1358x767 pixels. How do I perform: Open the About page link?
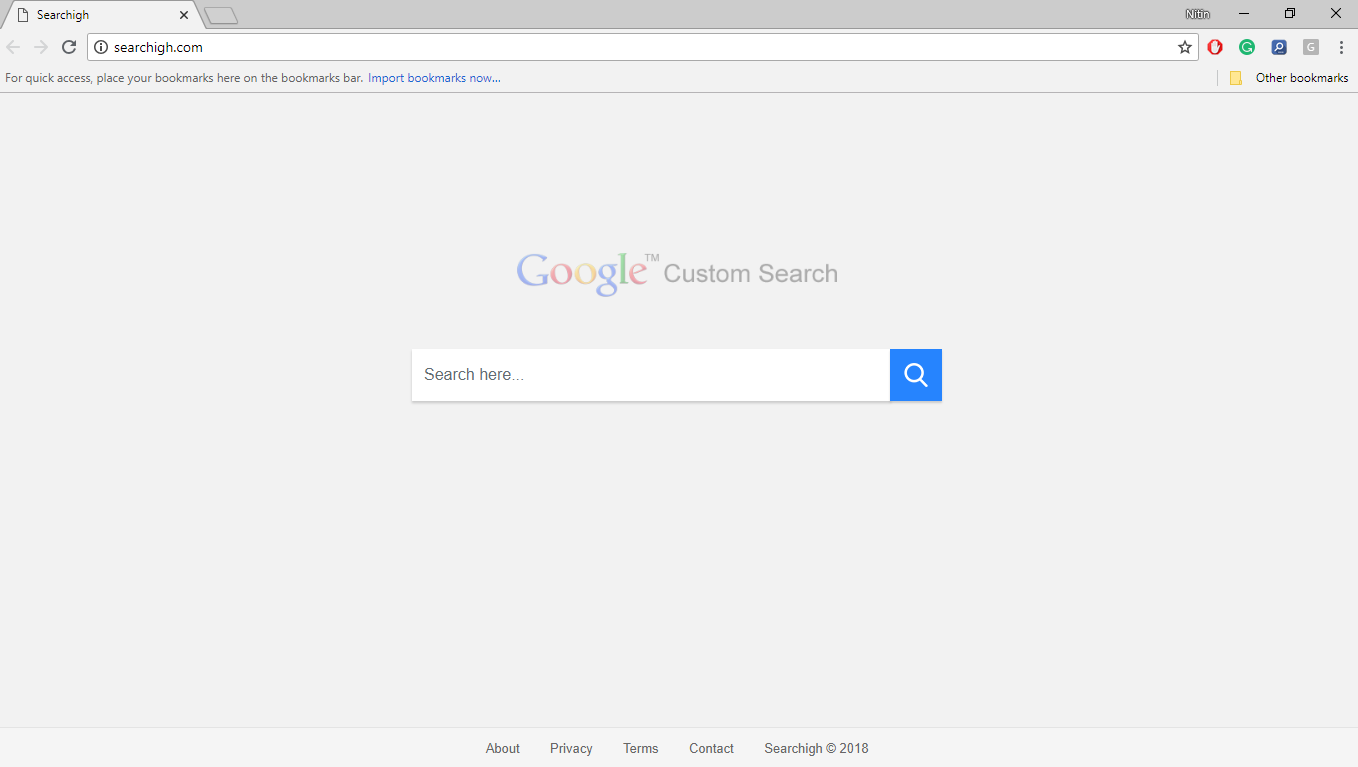tap(502, 748)
